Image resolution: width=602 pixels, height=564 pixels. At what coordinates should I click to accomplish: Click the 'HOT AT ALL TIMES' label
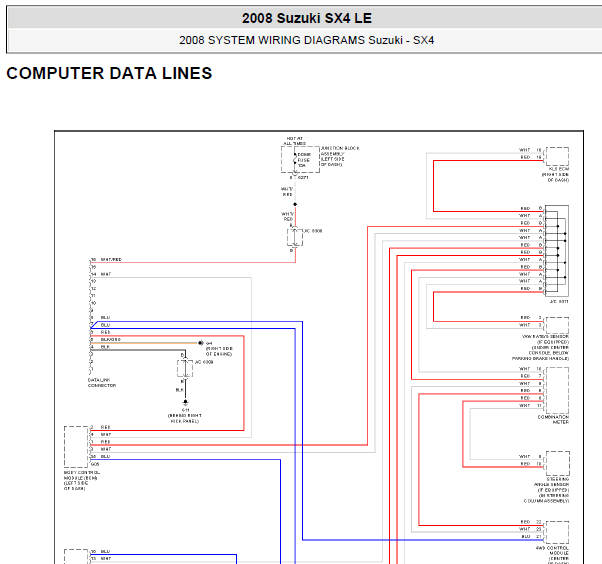point(294,141)
